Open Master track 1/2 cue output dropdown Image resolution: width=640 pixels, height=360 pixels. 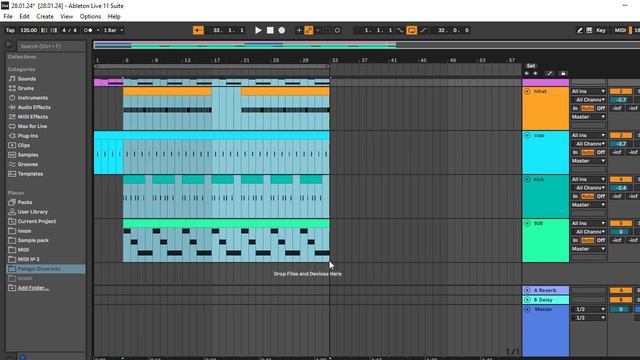pyautogui.click(x=588, y=309)
